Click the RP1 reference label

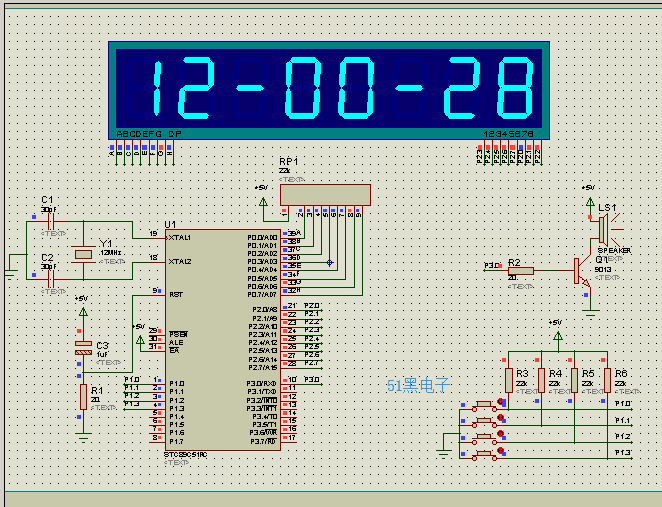[289, 162]
